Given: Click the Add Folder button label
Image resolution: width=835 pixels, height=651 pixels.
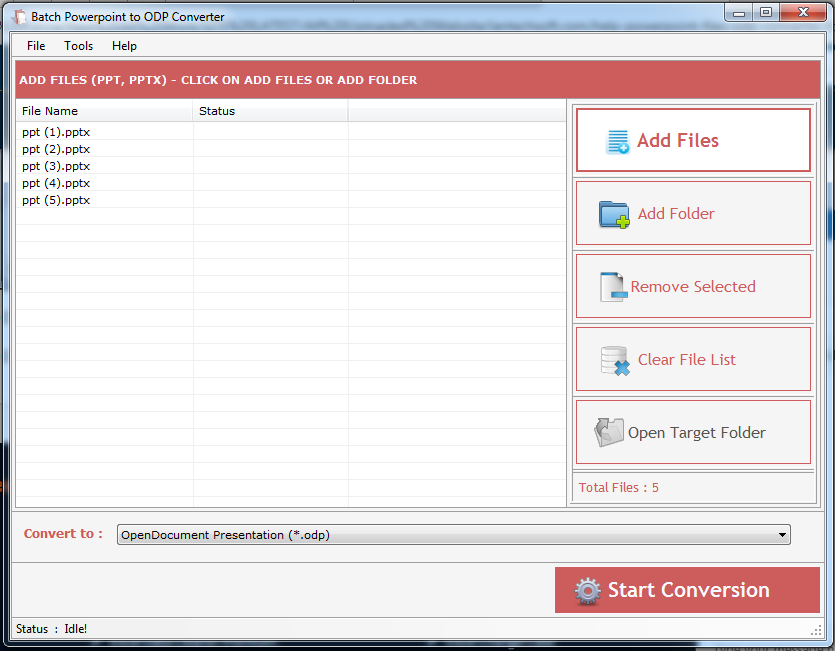Looking at the screenshot, I should [676, 214].
